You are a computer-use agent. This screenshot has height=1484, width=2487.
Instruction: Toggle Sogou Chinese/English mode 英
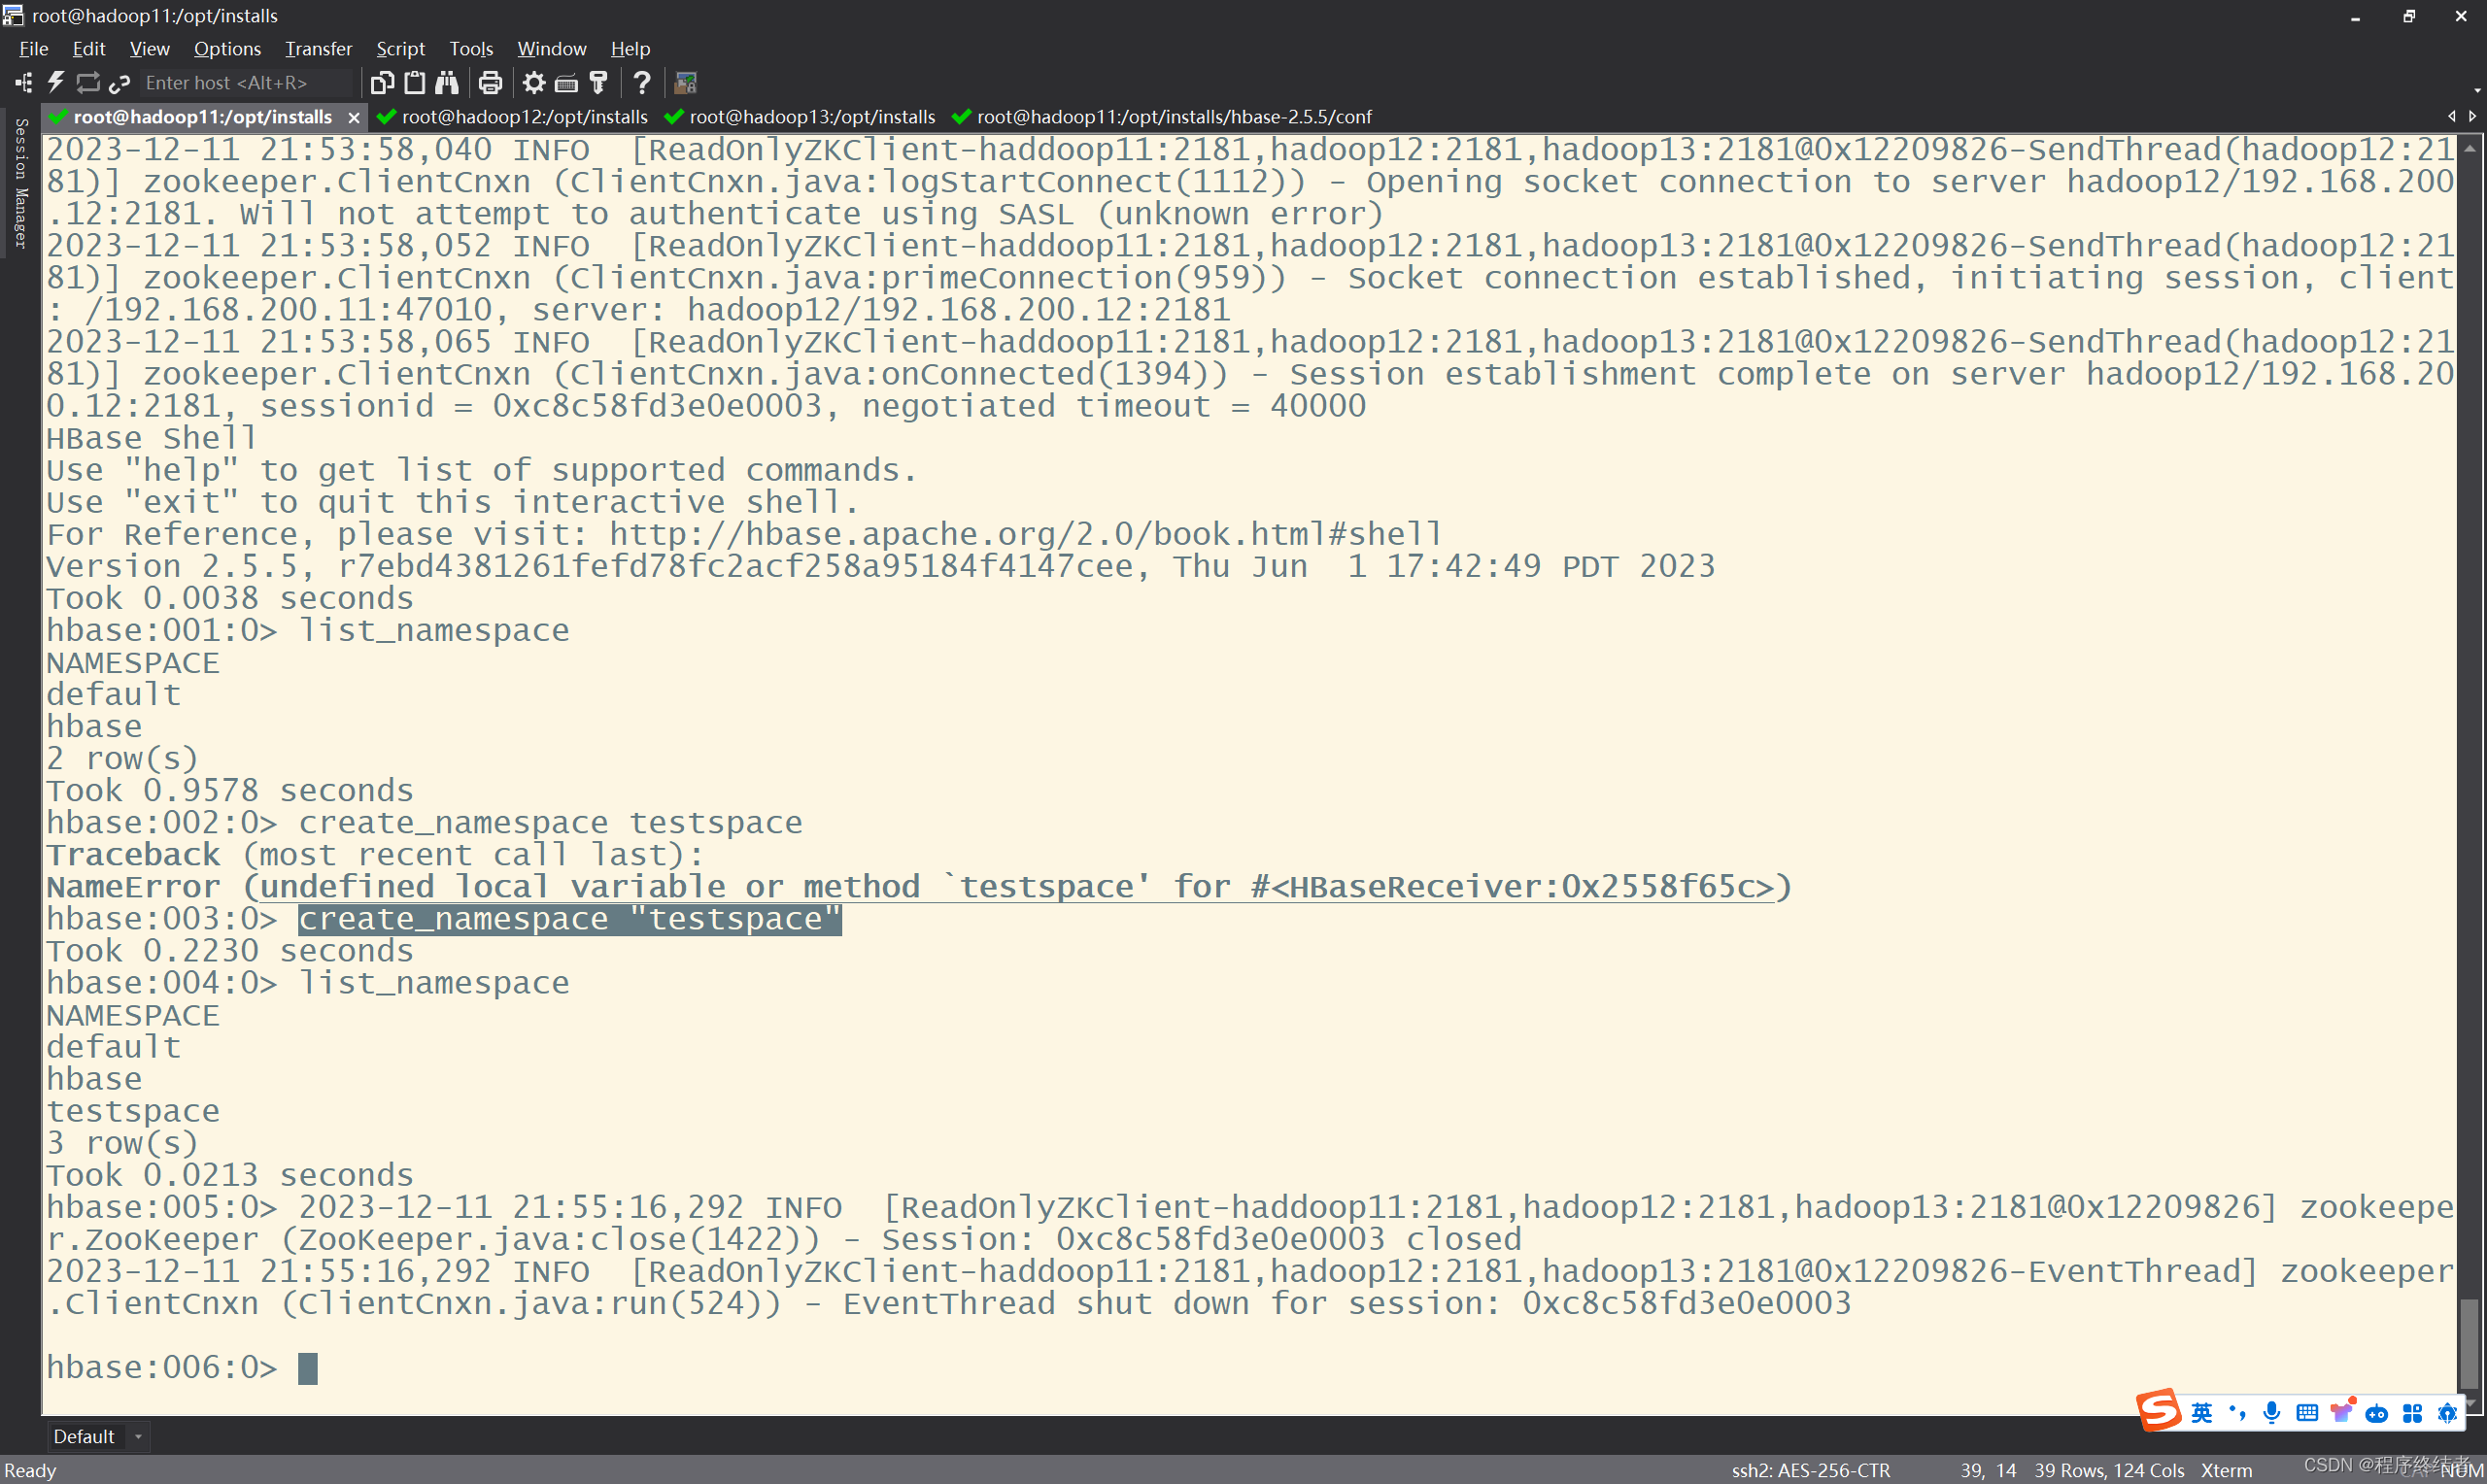coord(2202,1413)
